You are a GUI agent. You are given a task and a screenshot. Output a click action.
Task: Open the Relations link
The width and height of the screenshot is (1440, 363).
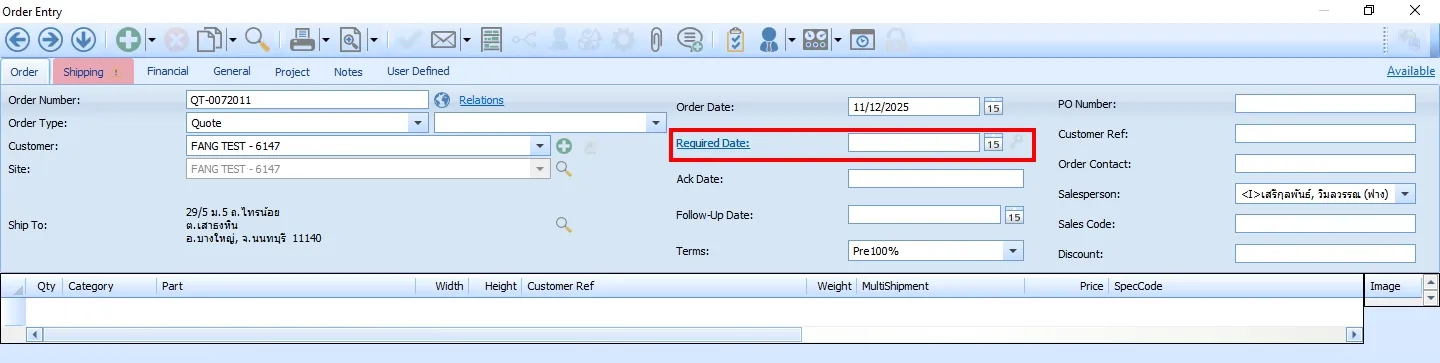(481, 100)
